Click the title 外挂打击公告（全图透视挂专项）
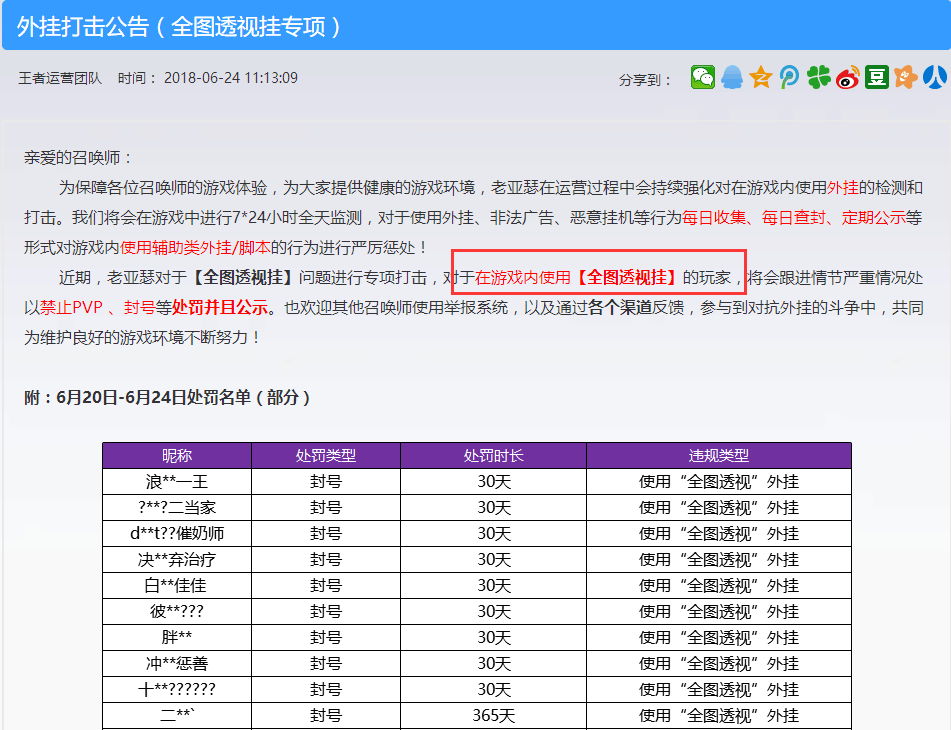This screenshot has width=951, height=730. pyautogui.click(x=180, y=26)
